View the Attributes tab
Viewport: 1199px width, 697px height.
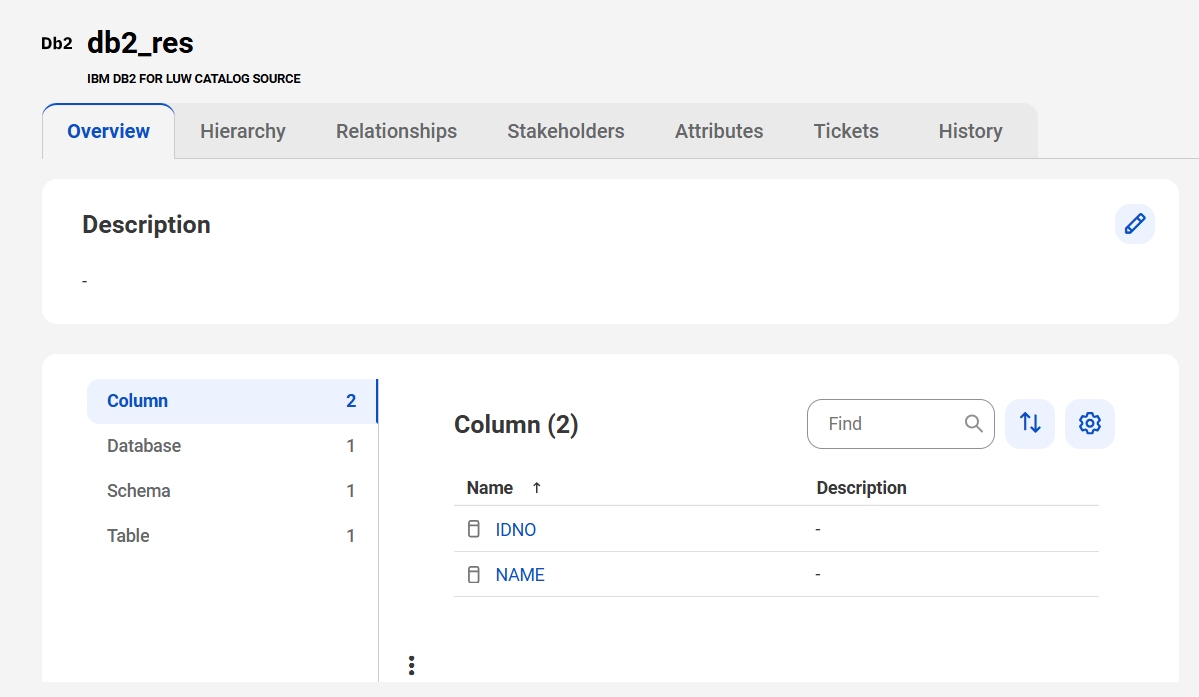click(x=719, y=131)
